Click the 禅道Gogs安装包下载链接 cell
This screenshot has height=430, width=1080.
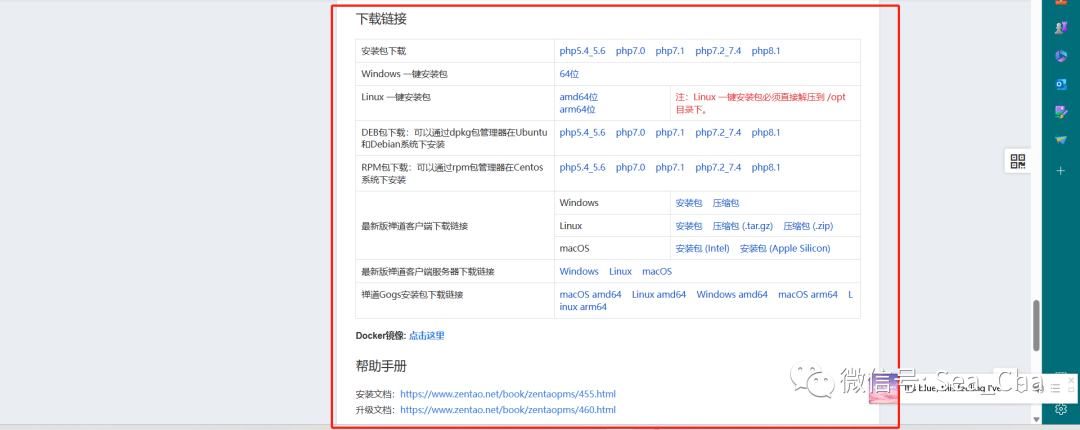click(455, 300)
